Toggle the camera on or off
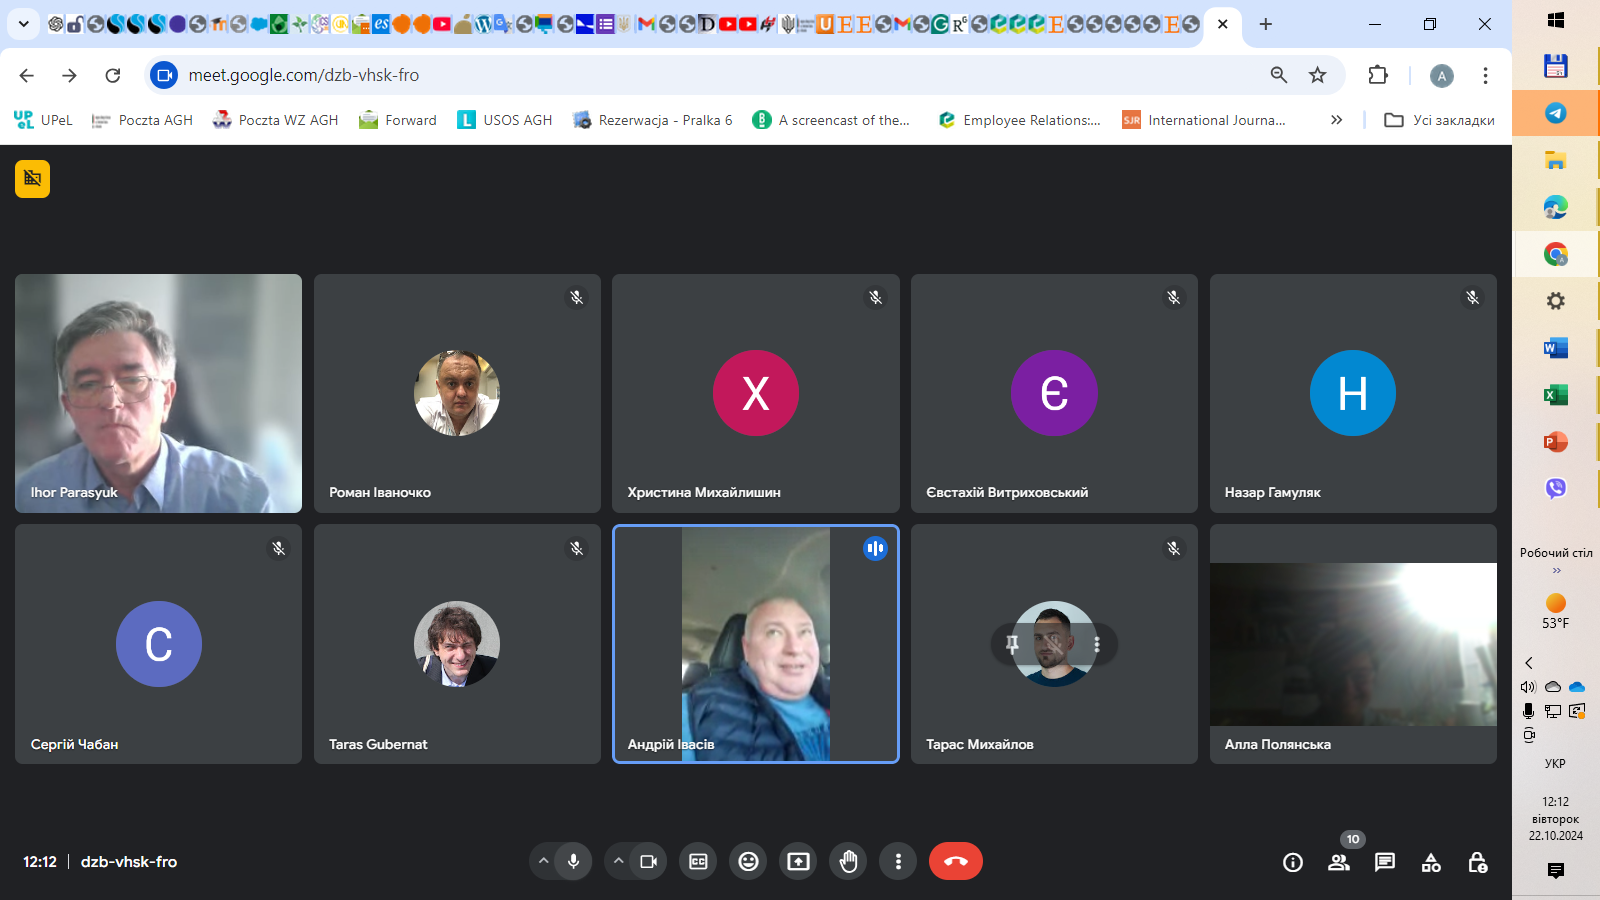This screenshot has height=900, width=1600. tap(648, 861)
